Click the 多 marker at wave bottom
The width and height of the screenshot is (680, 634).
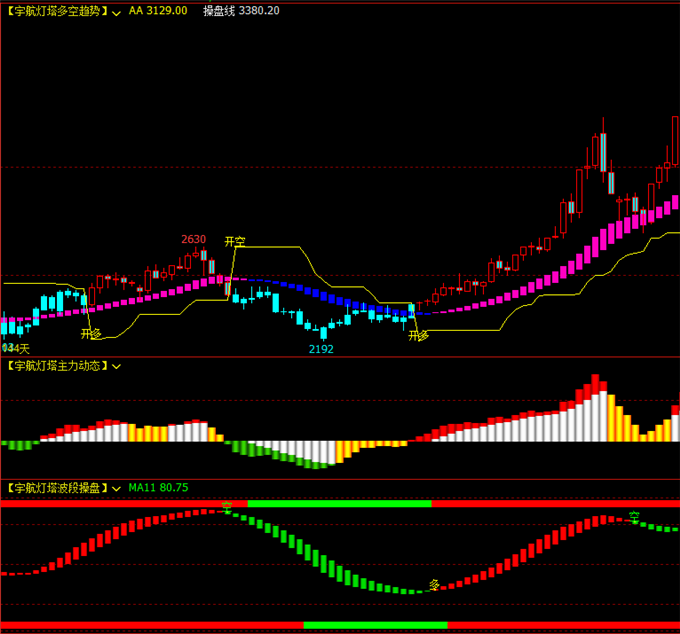[434, 584]
